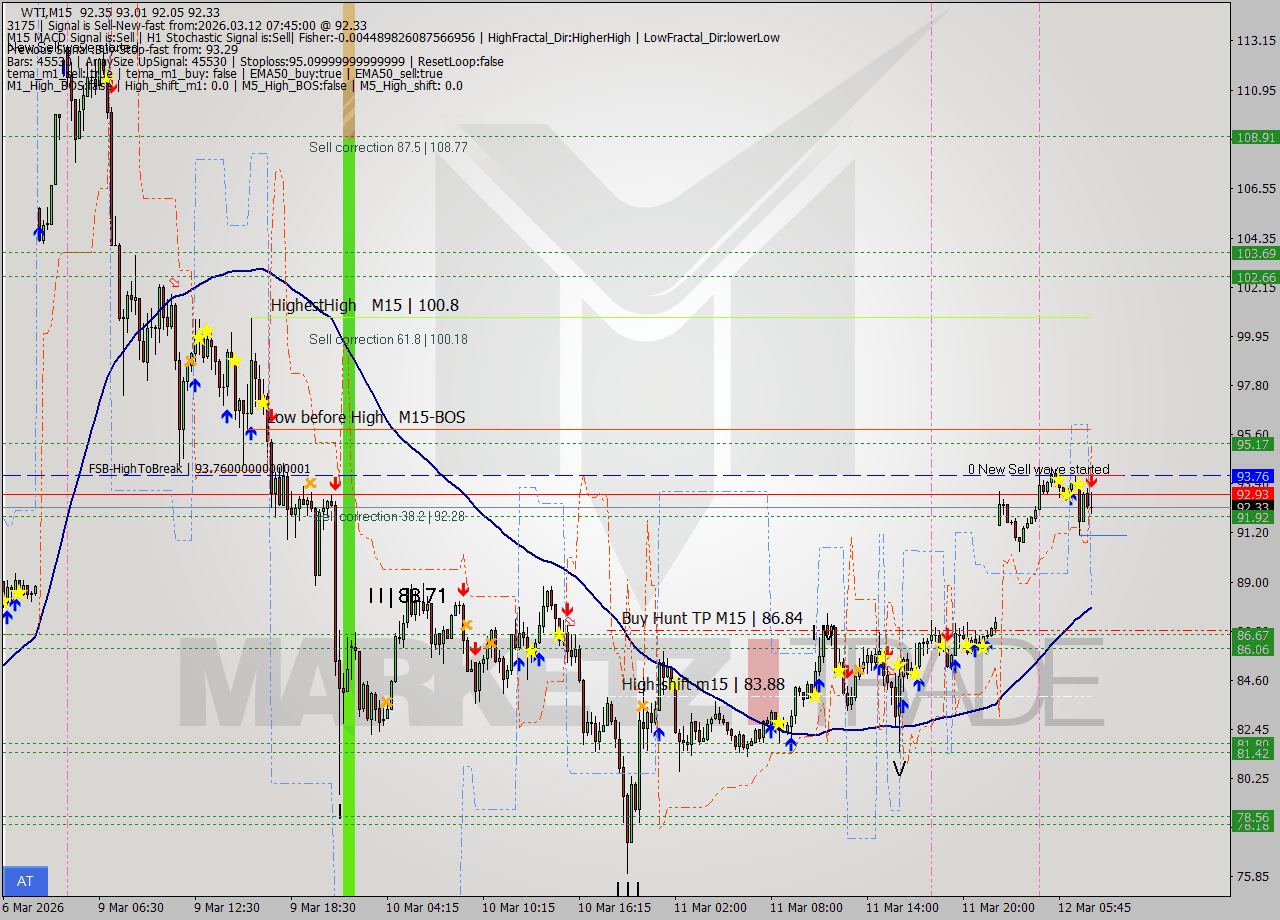This screenshot has width=1280, height=920.
Task: Select the red 92.93 price tag on the axis
Action: (x=1251, y=494)
